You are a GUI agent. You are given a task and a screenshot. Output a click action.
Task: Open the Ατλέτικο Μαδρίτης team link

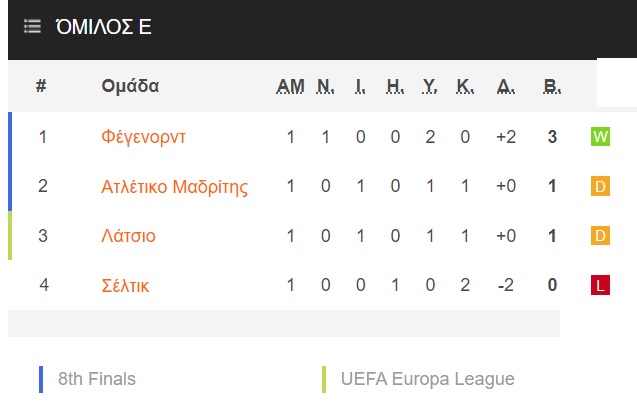click(174, 187)
